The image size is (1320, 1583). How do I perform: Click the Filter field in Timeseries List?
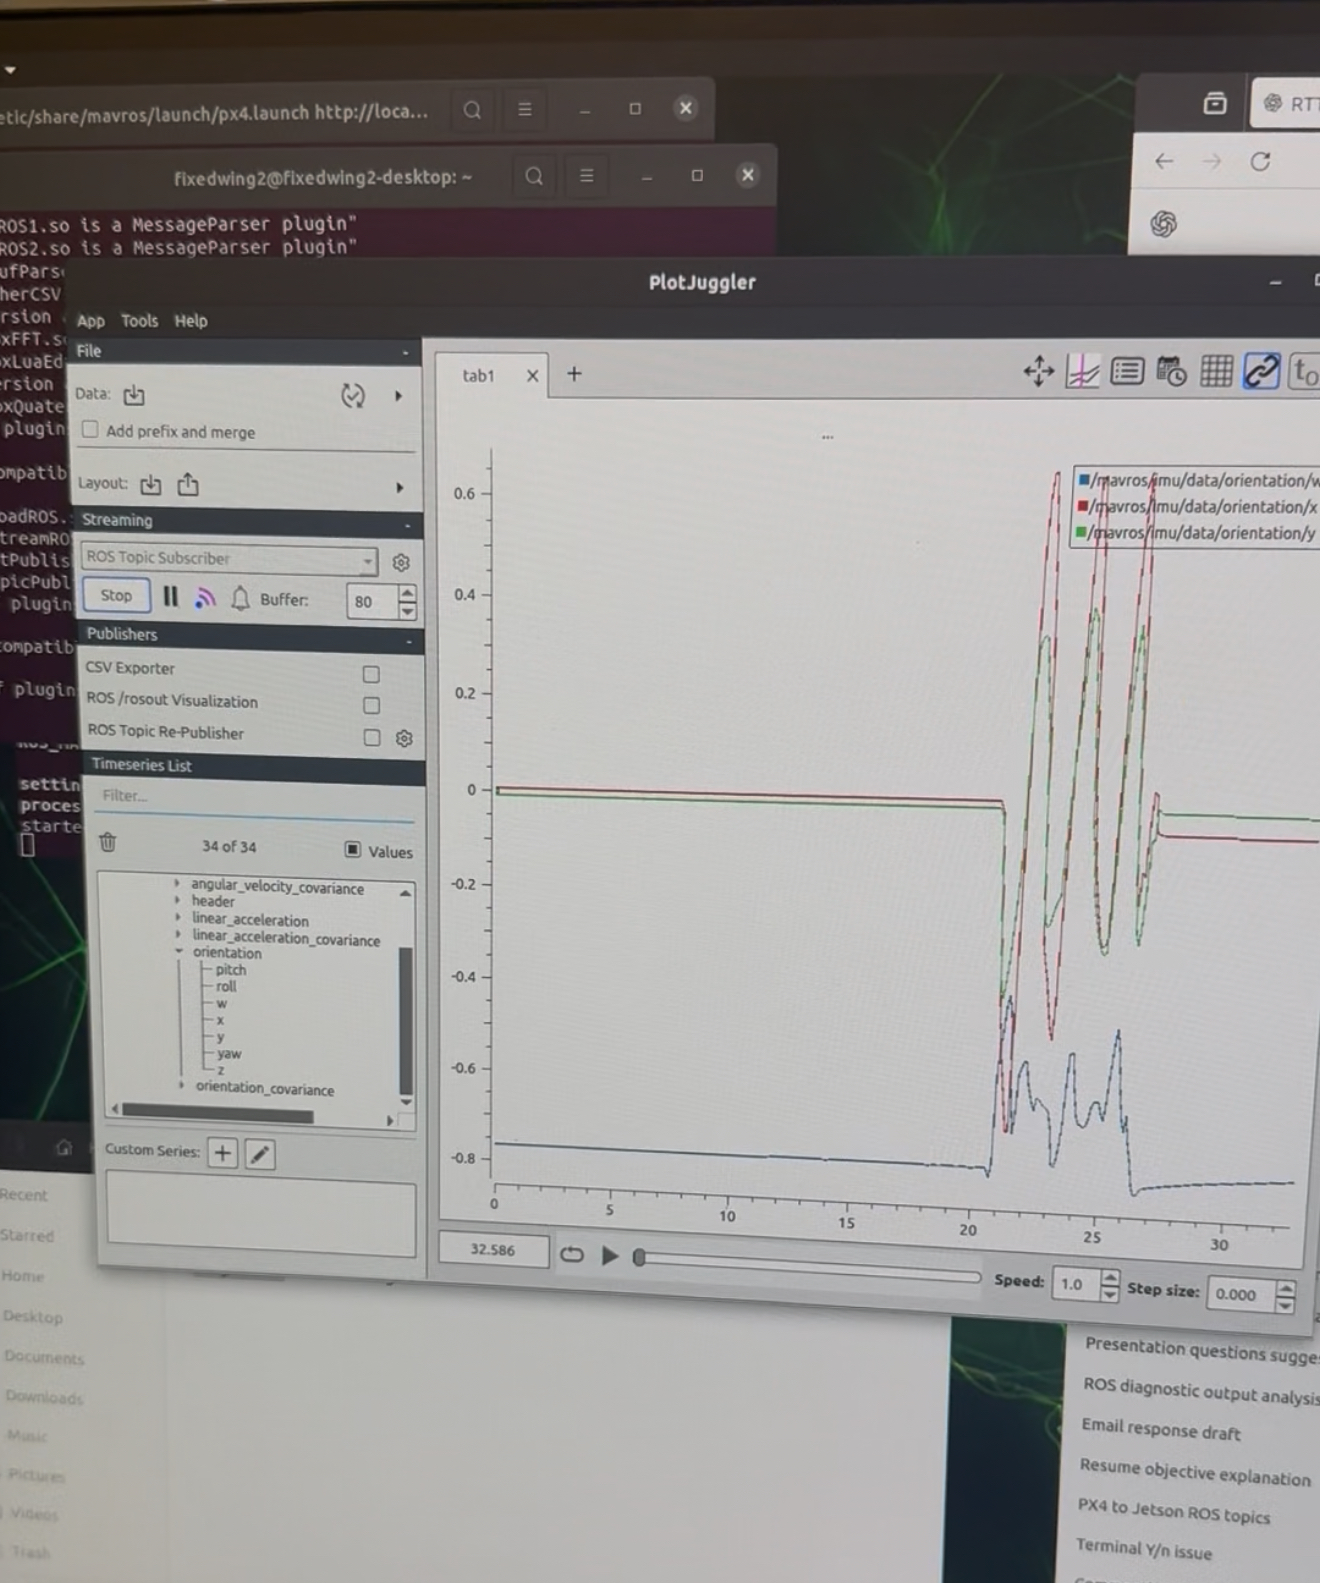(x=255, y=797)
